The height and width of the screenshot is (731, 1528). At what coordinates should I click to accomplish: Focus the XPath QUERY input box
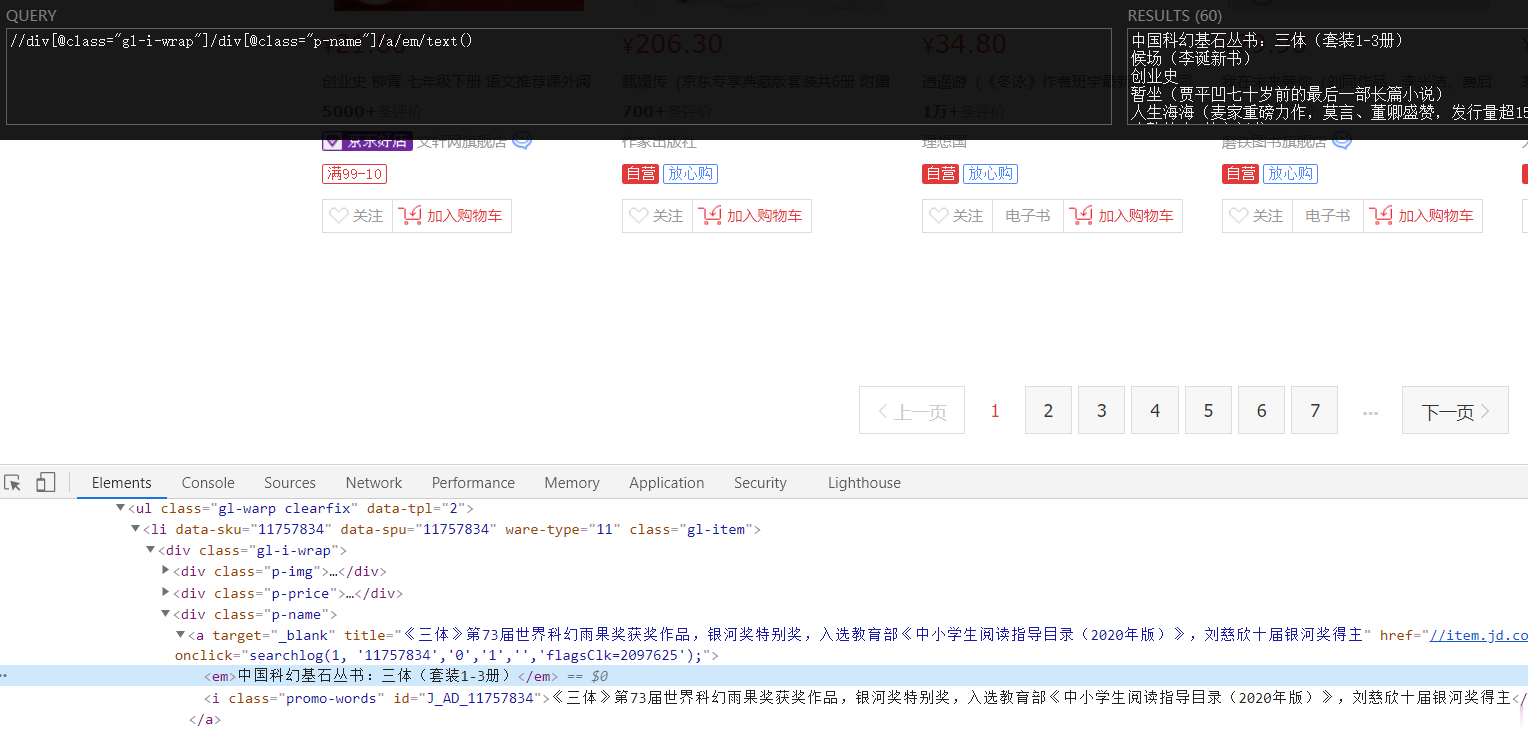[x=559, y=76]
